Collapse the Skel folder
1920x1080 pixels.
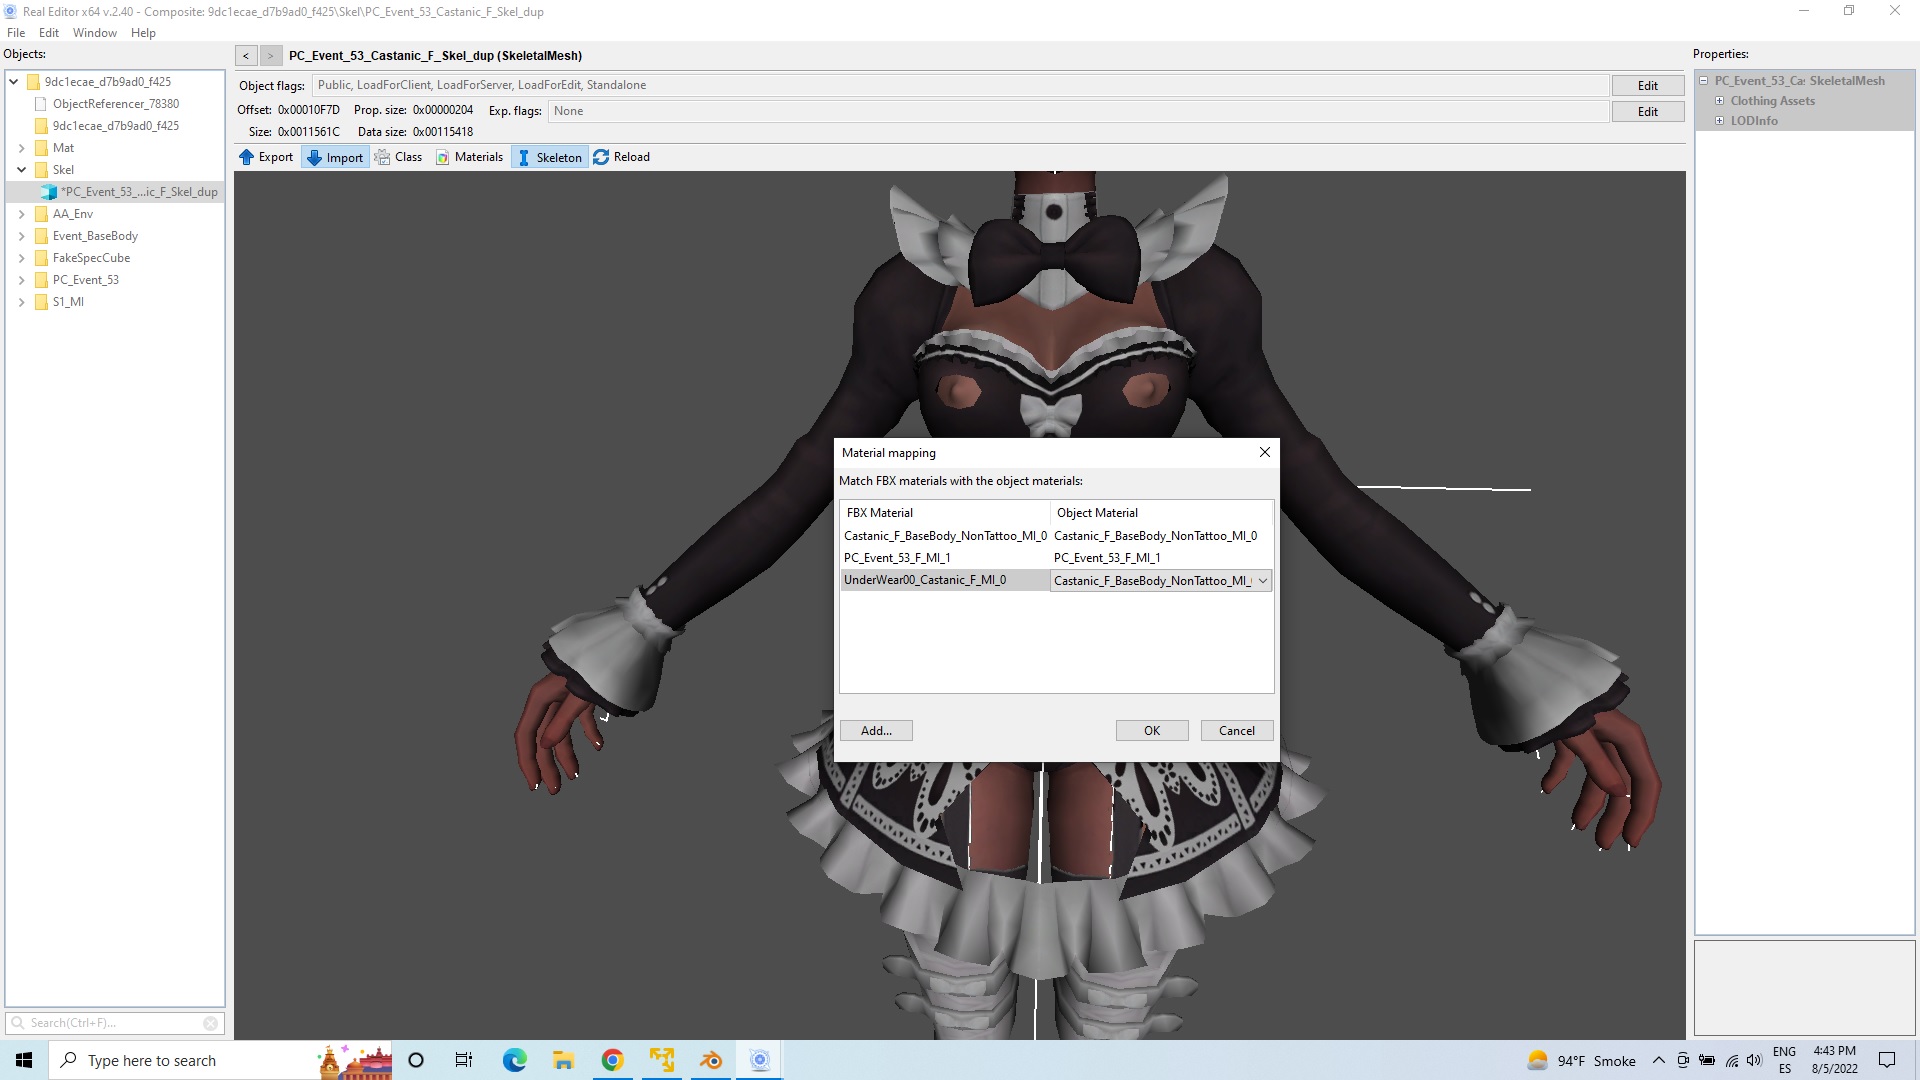(21, 170)
